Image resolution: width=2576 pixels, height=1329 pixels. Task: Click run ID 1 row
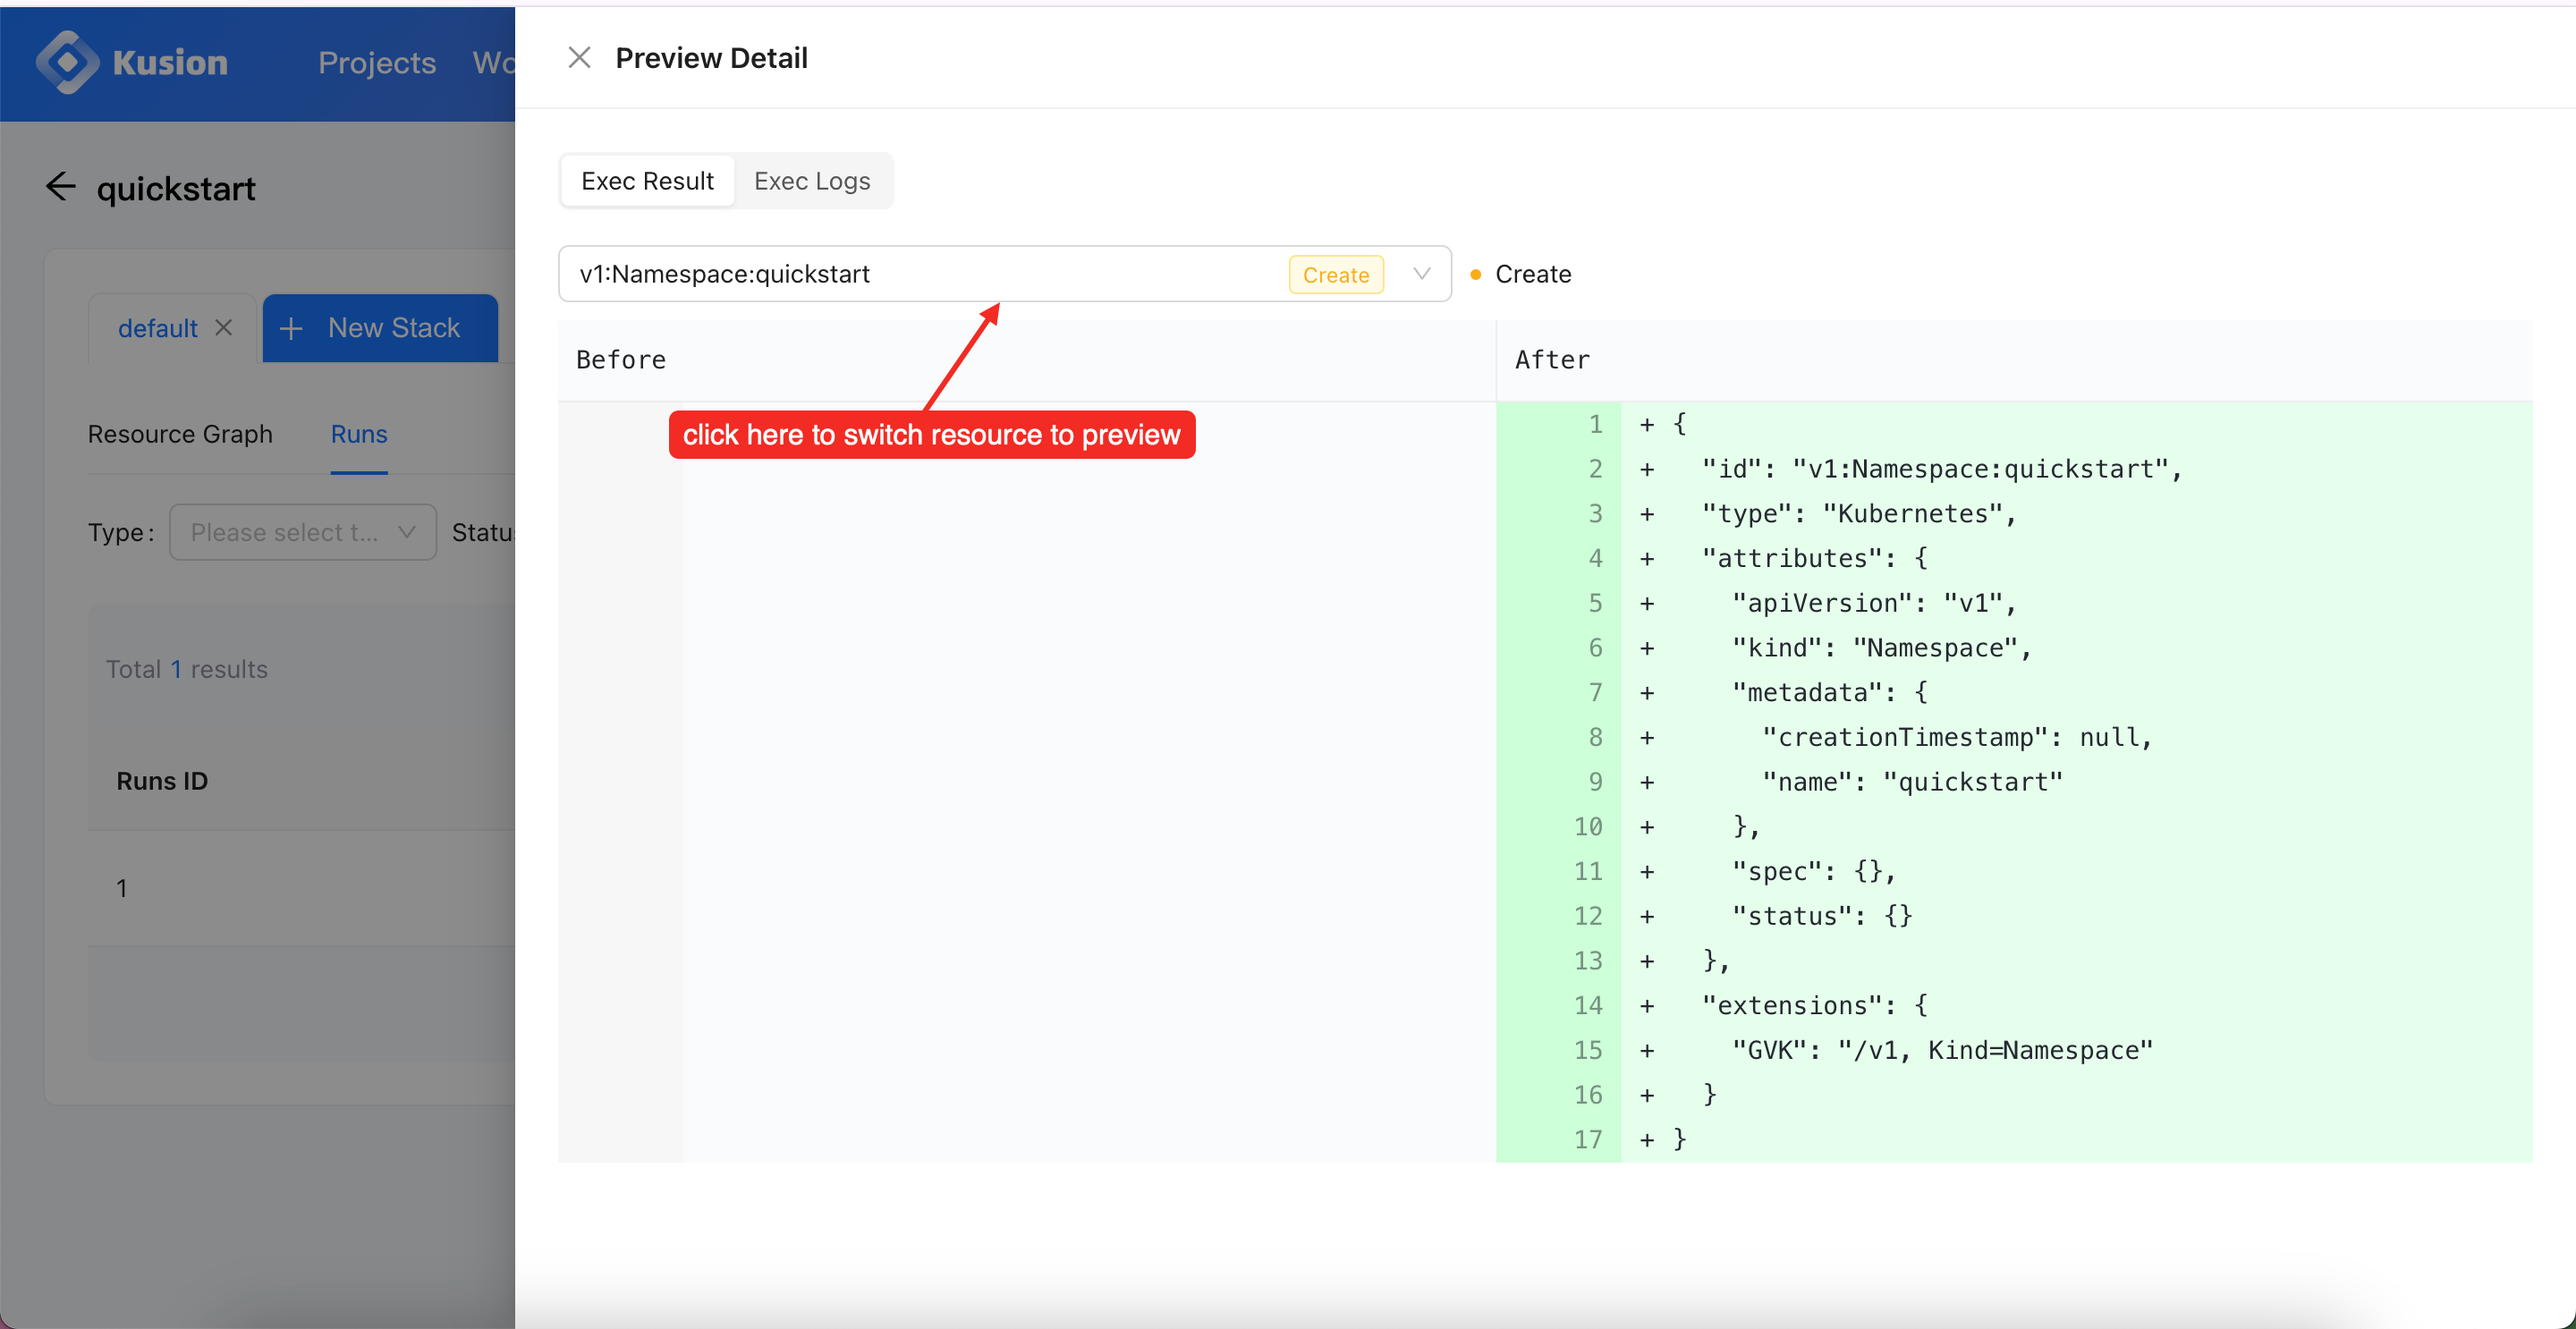pyautogui.click(x=122, y=888)
